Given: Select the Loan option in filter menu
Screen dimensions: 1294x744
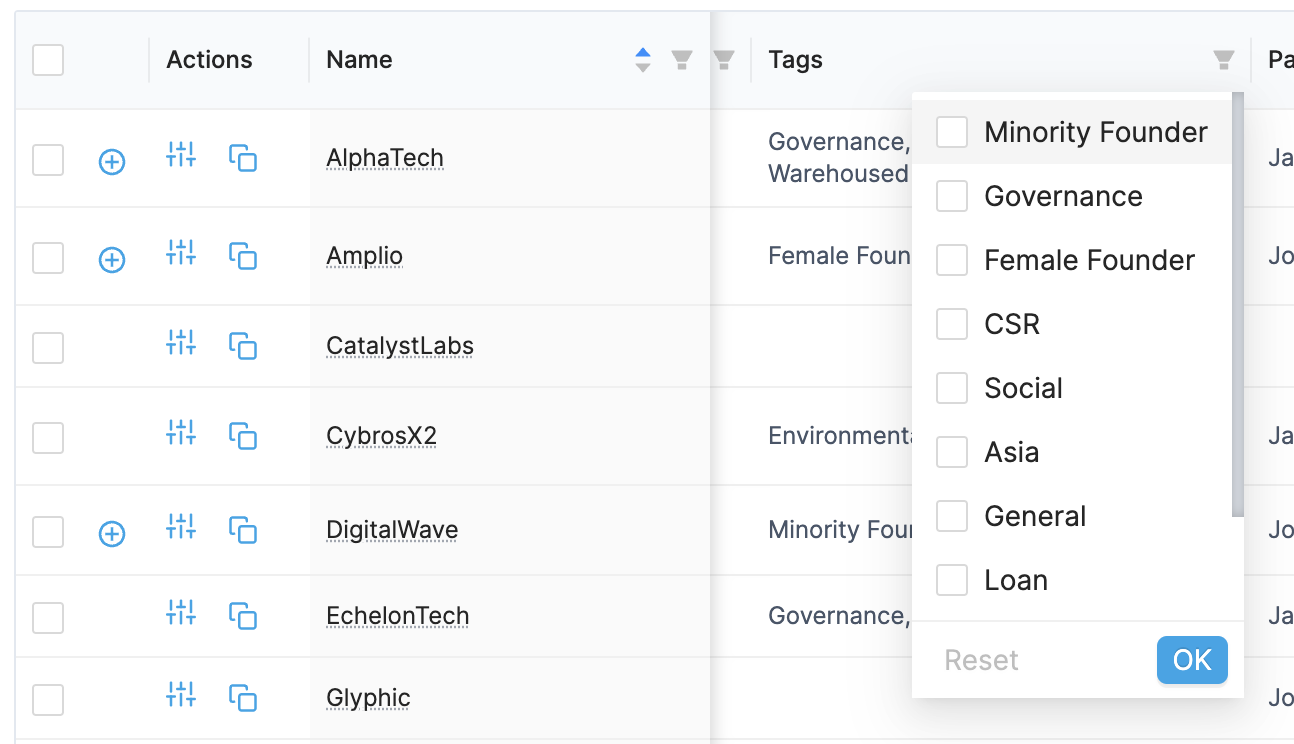Looking at the screenshot, I should [952, 580].
